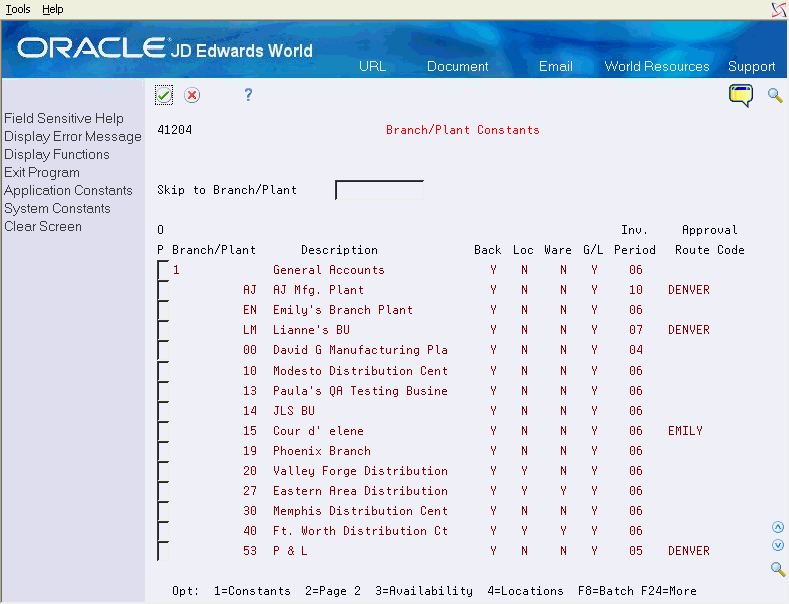789x604 pixels.
Task: Click the page down arrow icon
Action: tap(778, 545)
